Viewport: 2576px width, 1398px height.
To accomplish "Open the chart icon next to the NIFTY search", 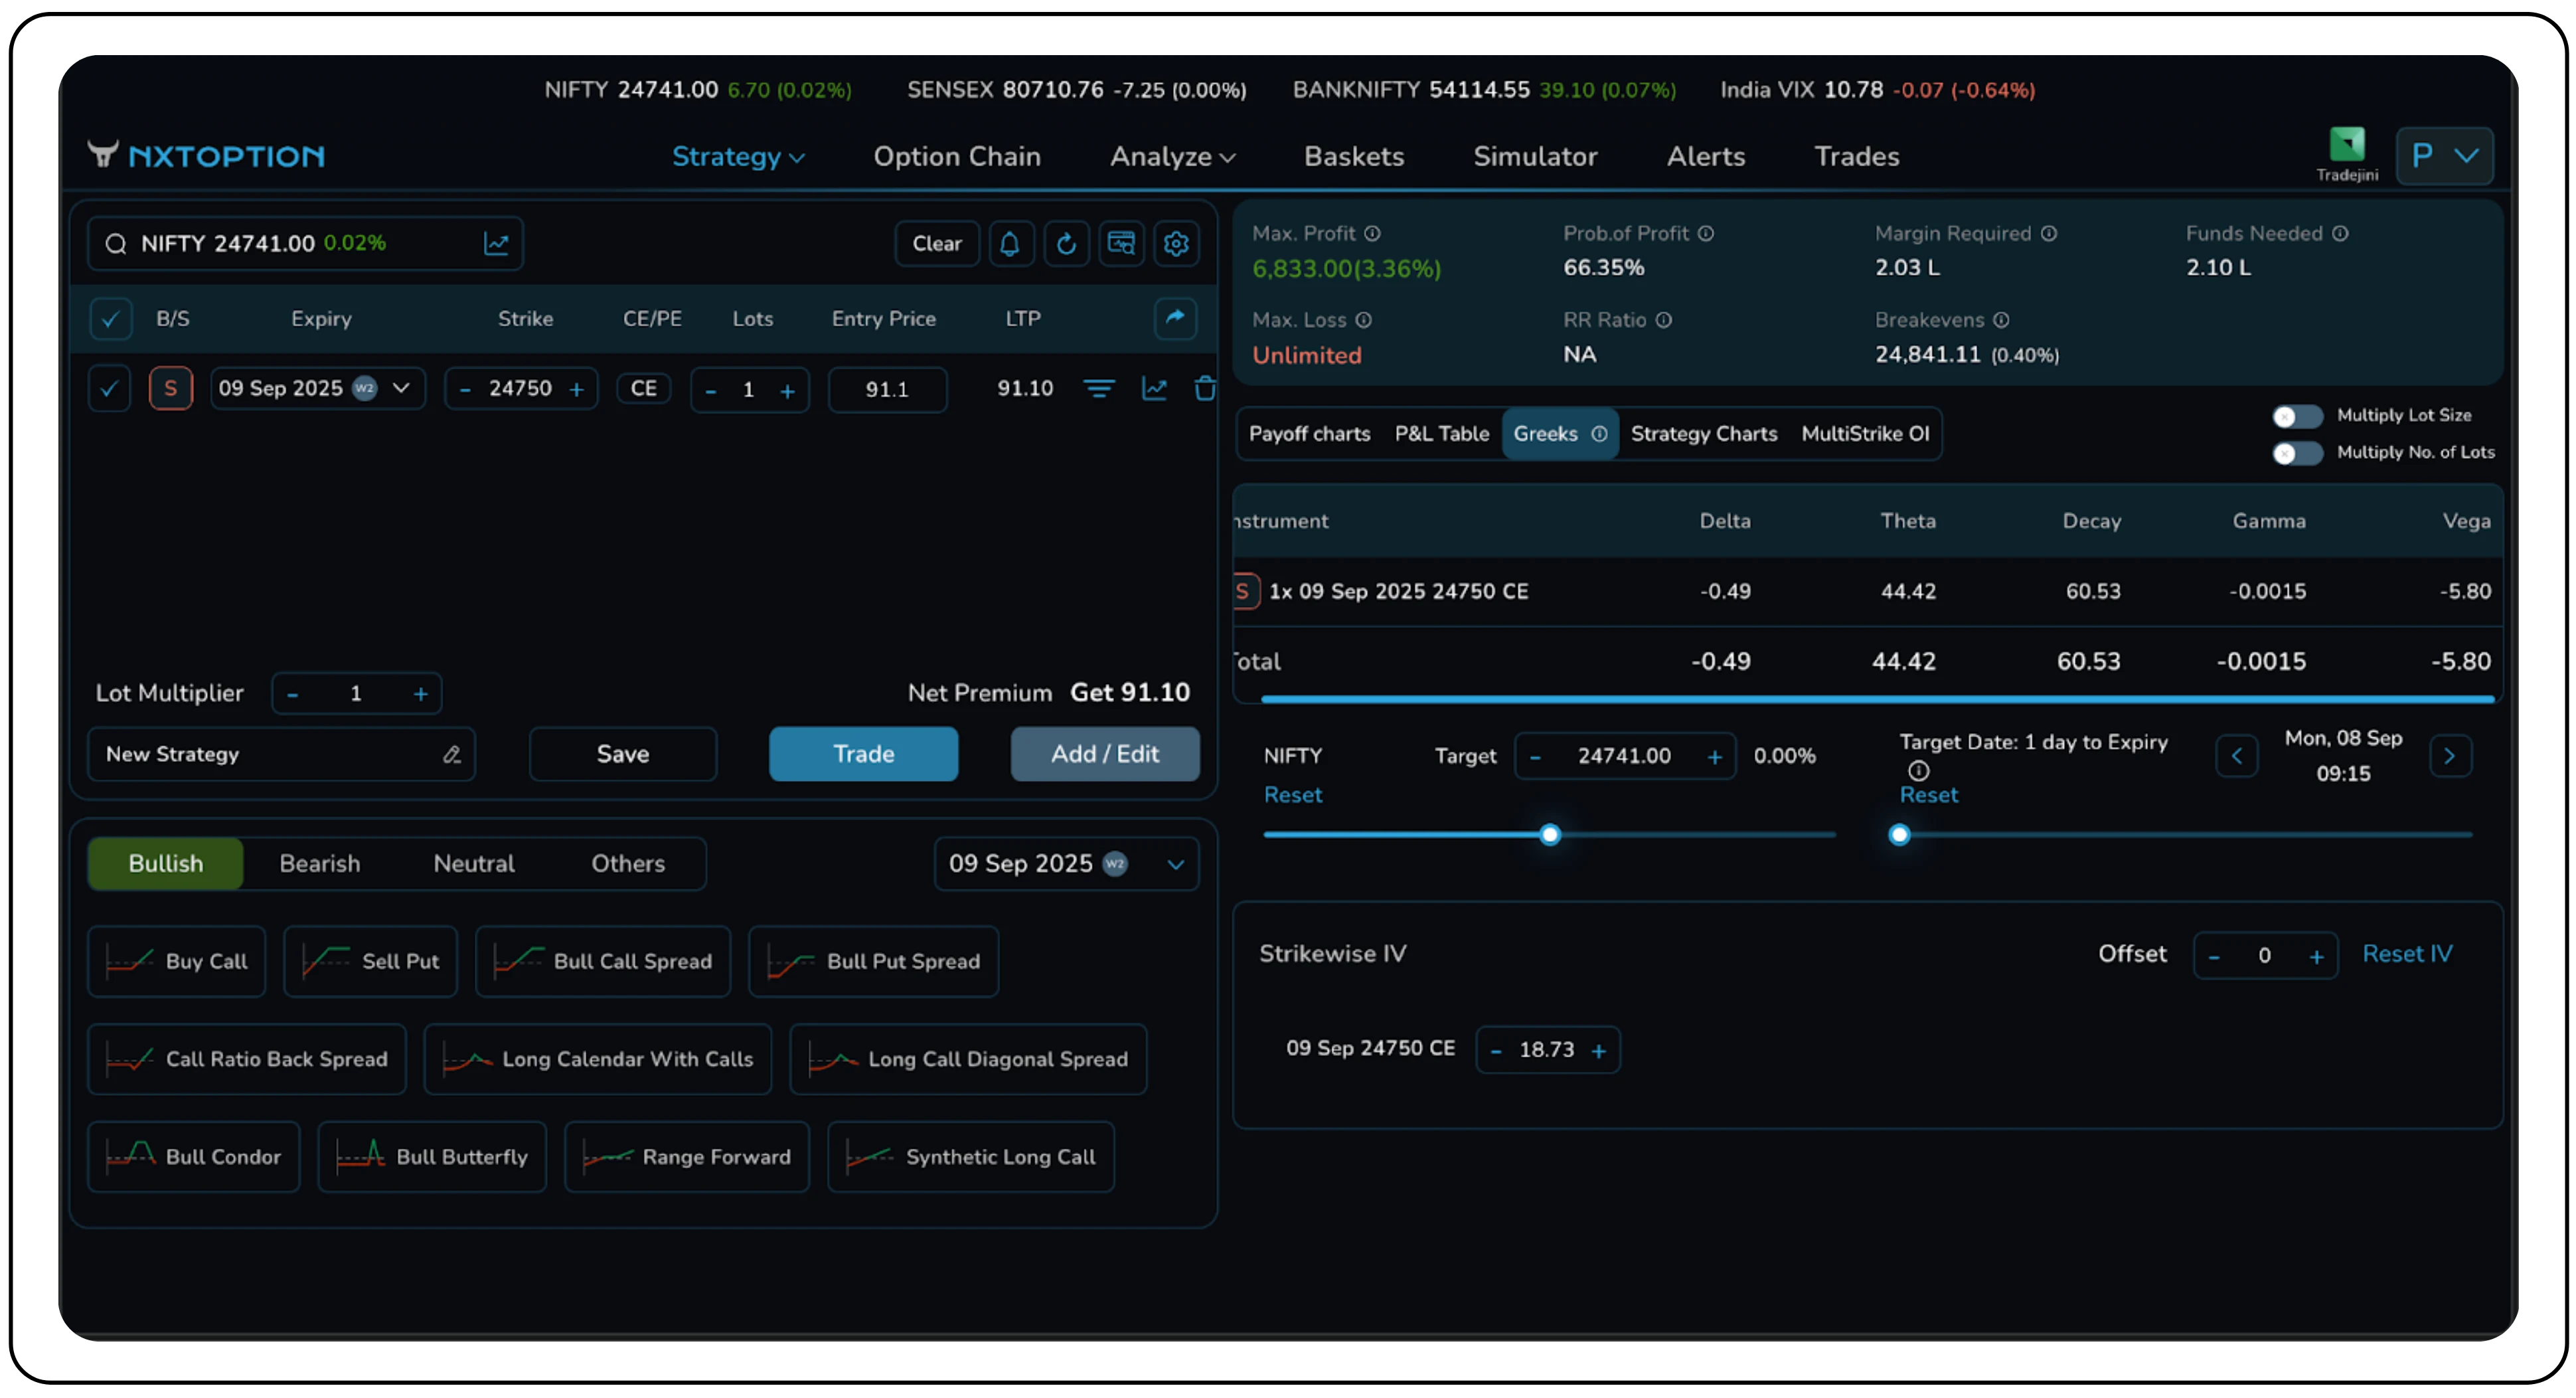I will tap(496, 244).
